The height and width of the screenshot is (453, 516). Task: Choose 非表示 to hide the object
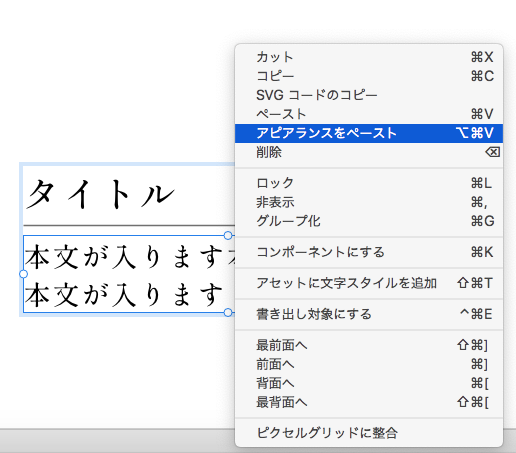tap(369, 202)
